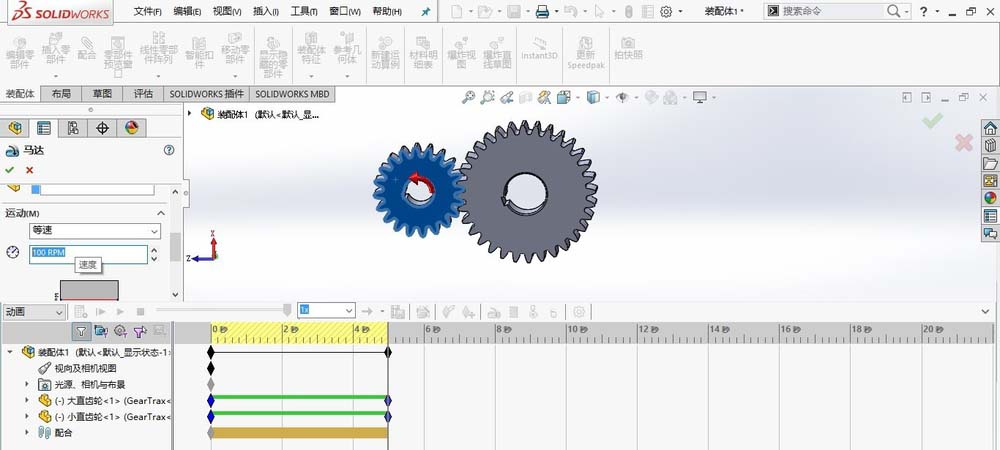Image resolution: width=1000 pixels, height=450 pixels.
Task: Switch to the 评估 tab
Action: (x=143, y=94)
